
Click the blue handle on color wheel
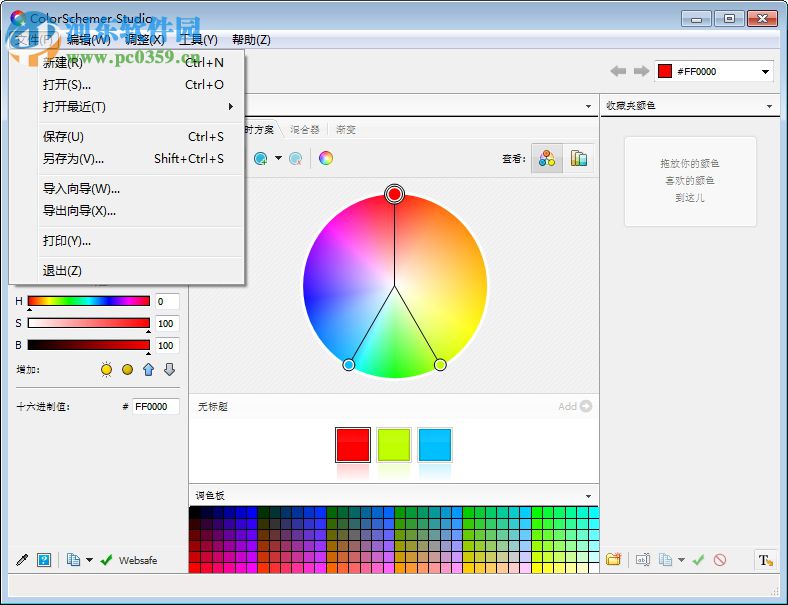349,365
